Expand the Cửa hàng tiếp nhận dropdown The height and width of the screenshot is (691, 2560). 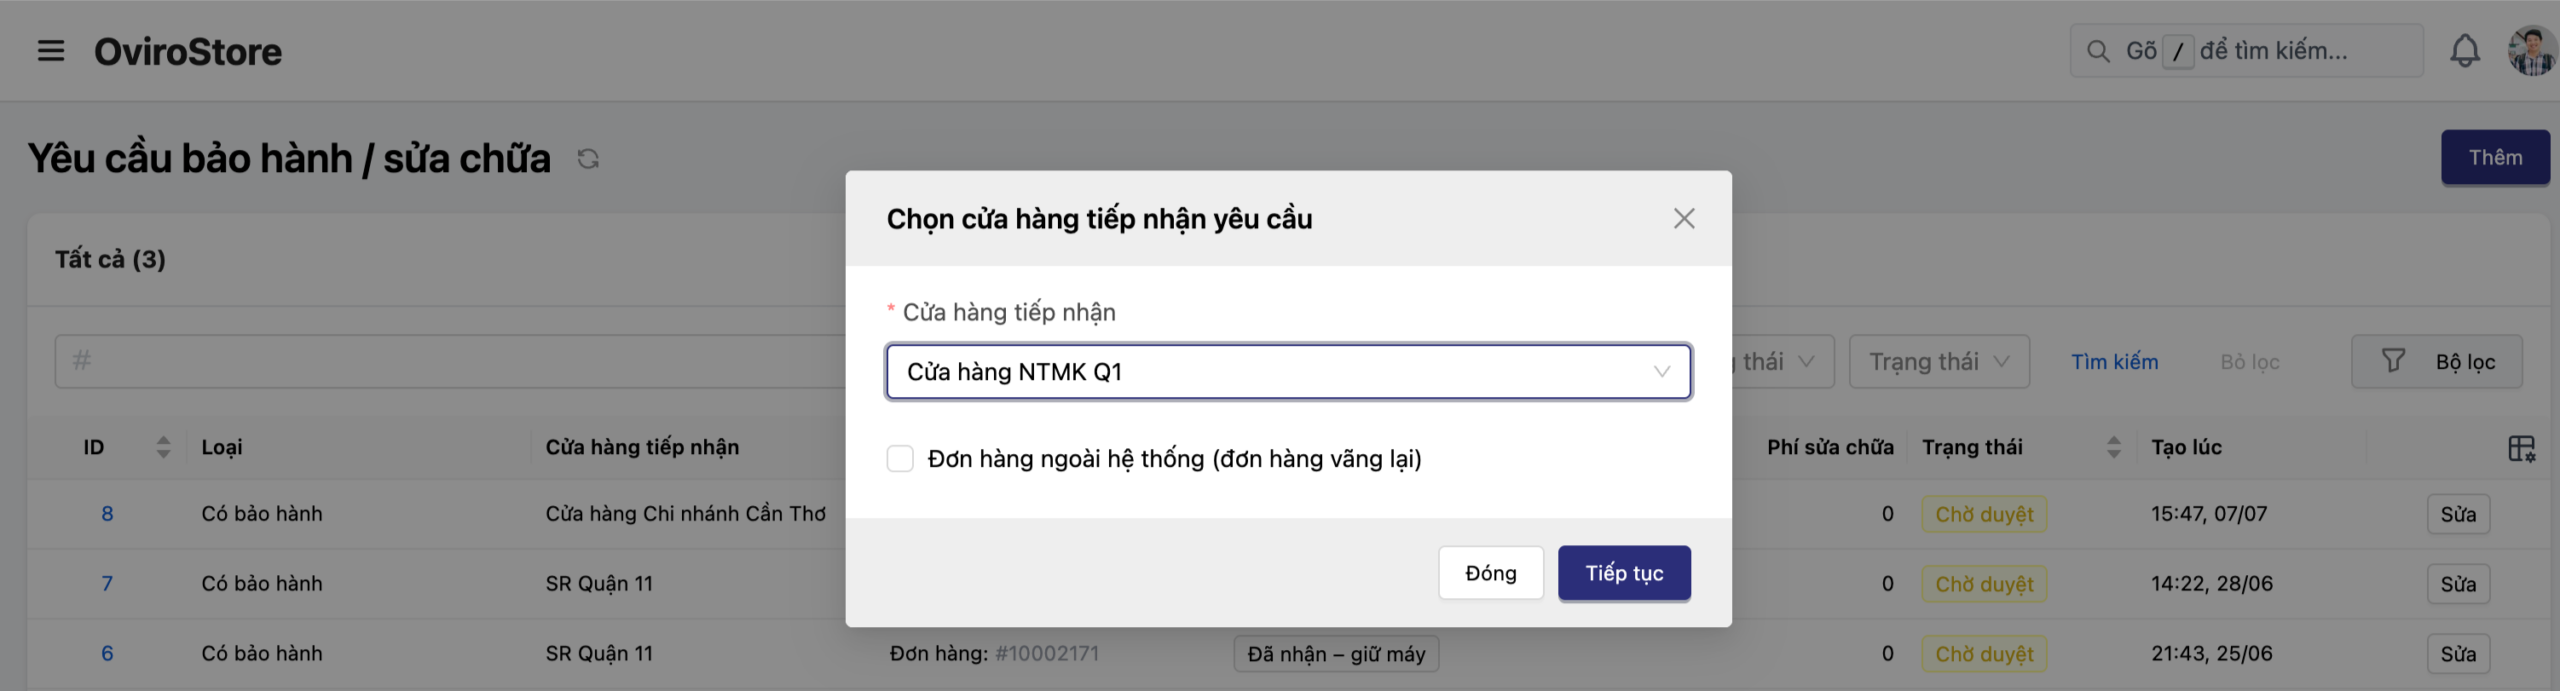(x=1288, y=372)
